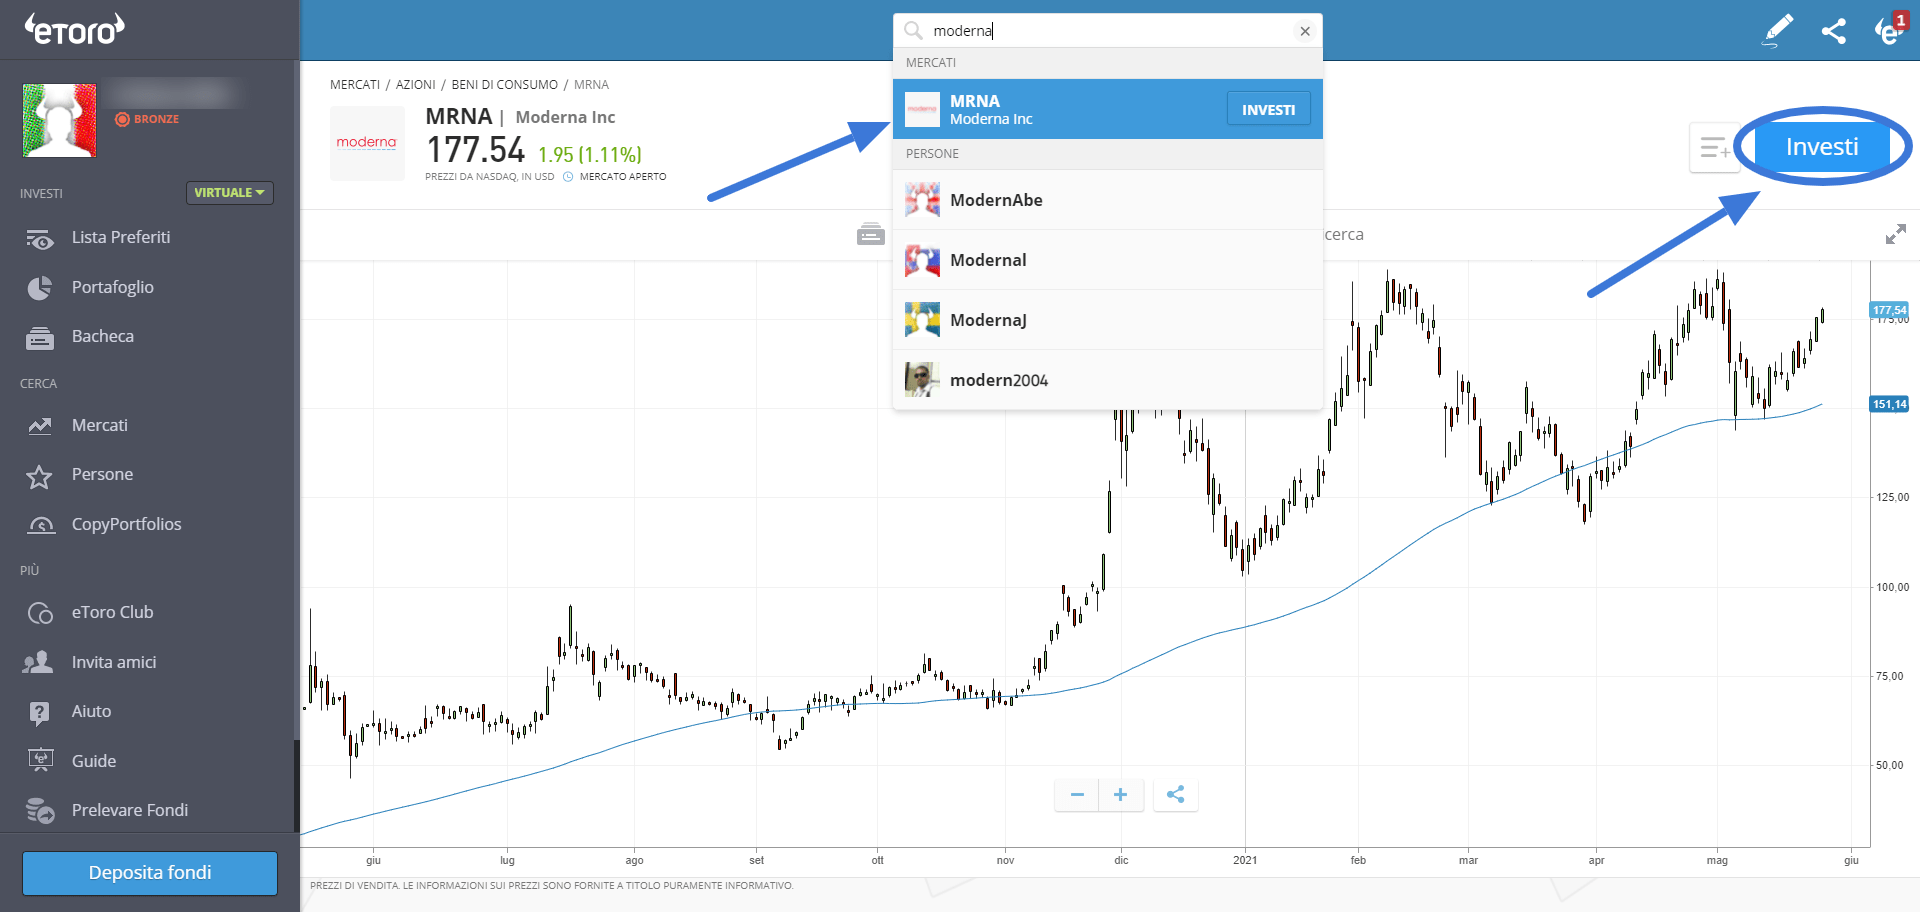Click the Deposita fondi button
The width and height of the screenshot is (1920, 912).
(150, 873)
